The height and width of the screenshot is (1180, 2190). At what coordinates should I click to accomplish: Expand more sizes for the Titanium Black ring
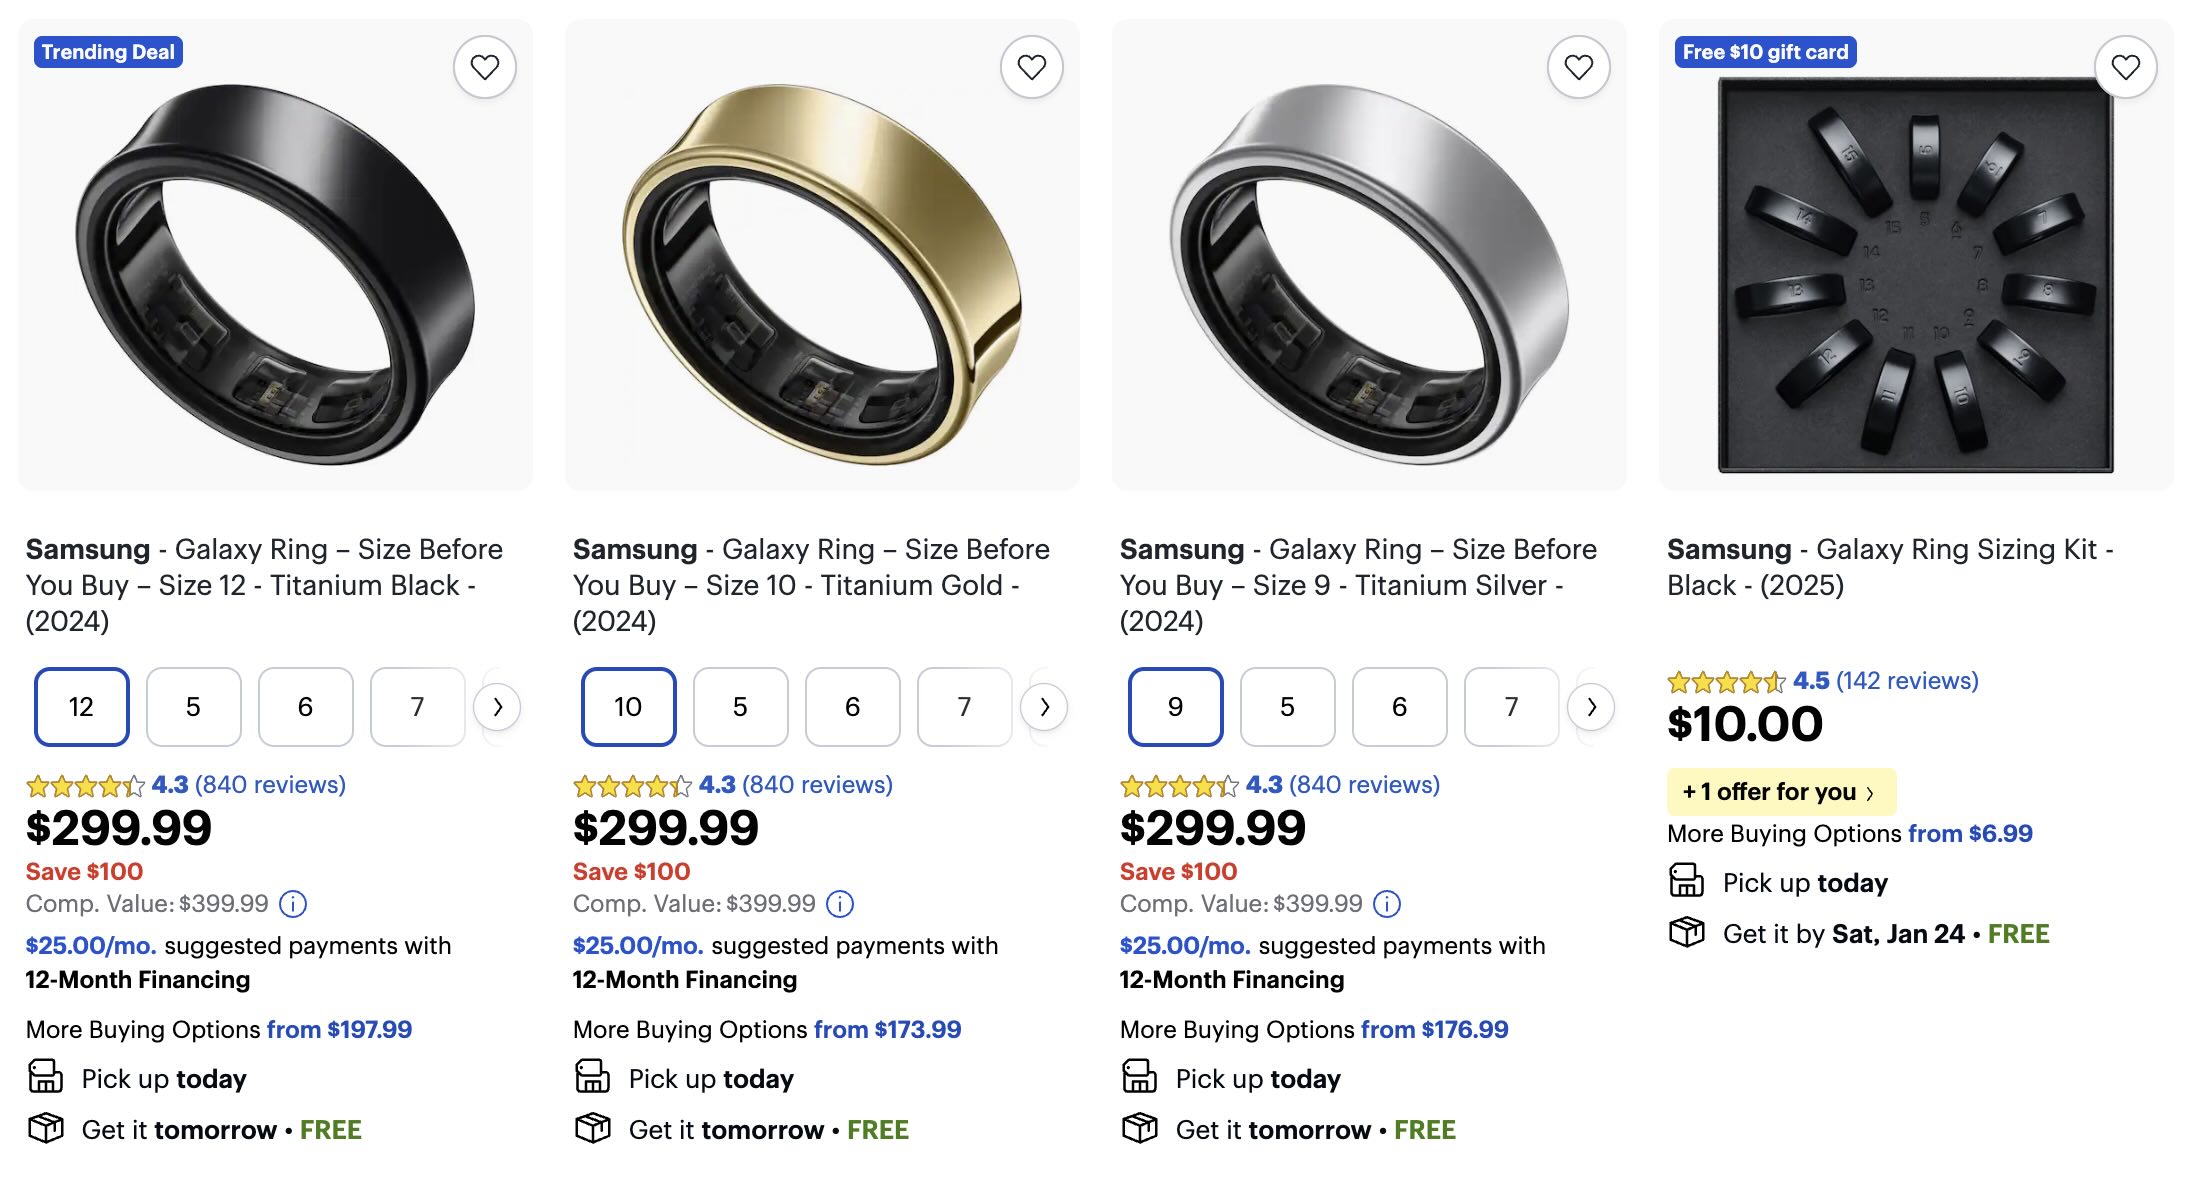tap(498, 707)
